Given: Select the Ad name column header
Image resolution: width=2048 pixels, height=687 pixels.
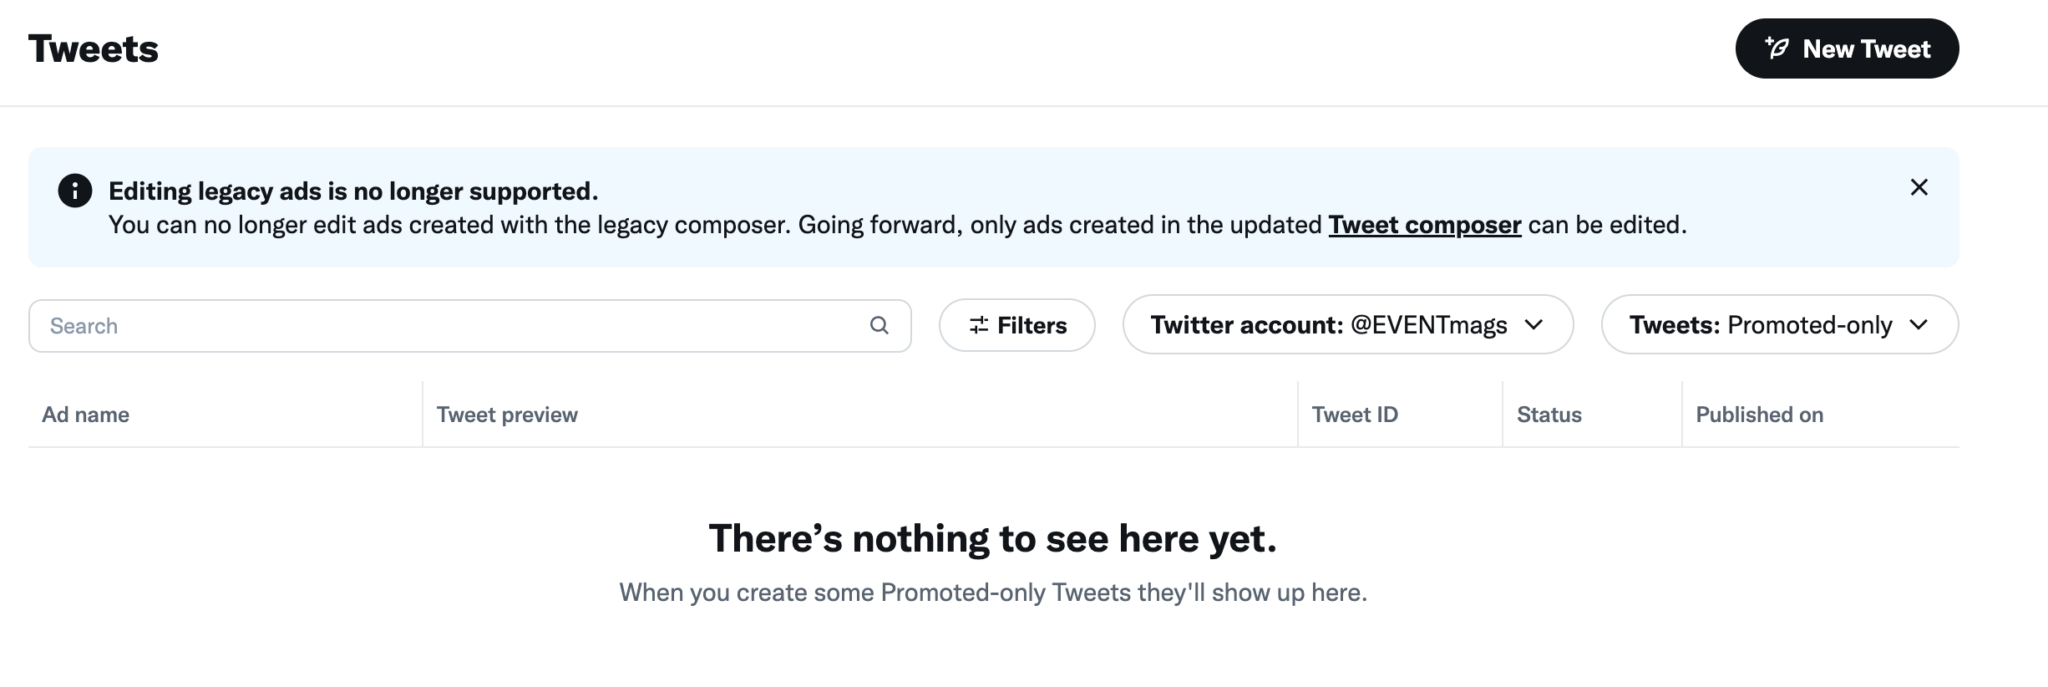Looking at the screenshot, I should point(86,414).
